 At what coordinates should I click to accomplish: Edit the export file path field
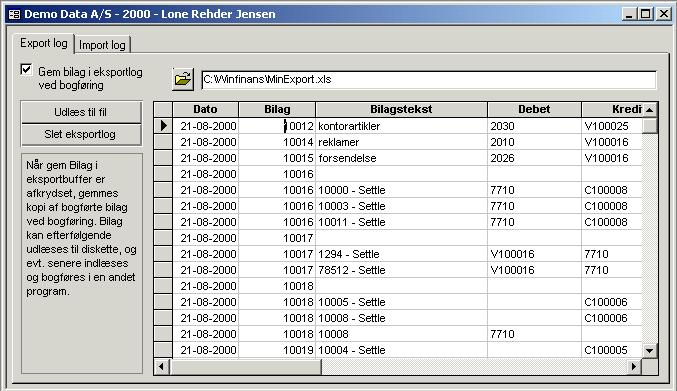(429, 80)
